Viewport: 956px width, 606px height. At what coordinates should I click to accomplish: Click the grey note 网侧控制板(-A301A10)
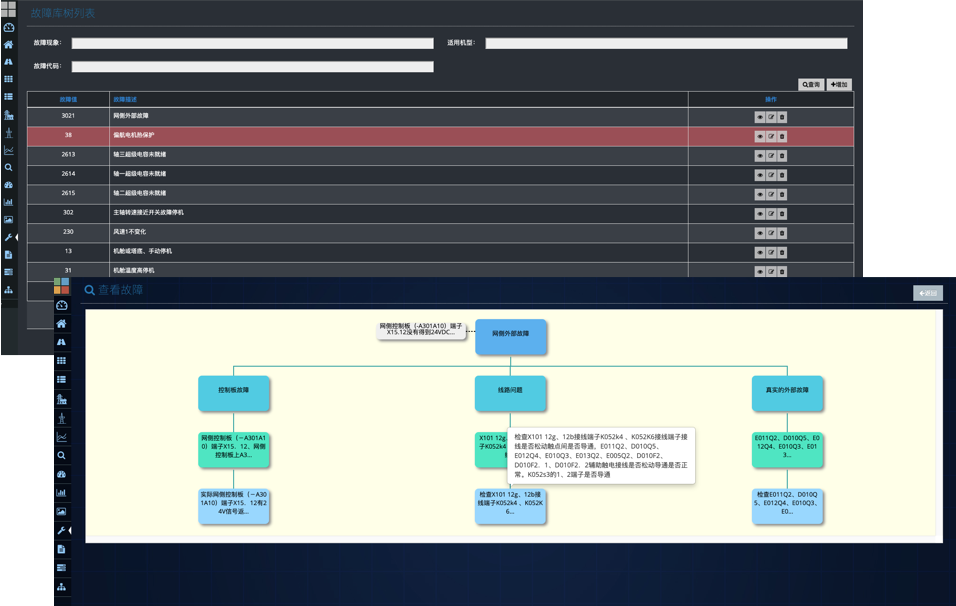421,330
